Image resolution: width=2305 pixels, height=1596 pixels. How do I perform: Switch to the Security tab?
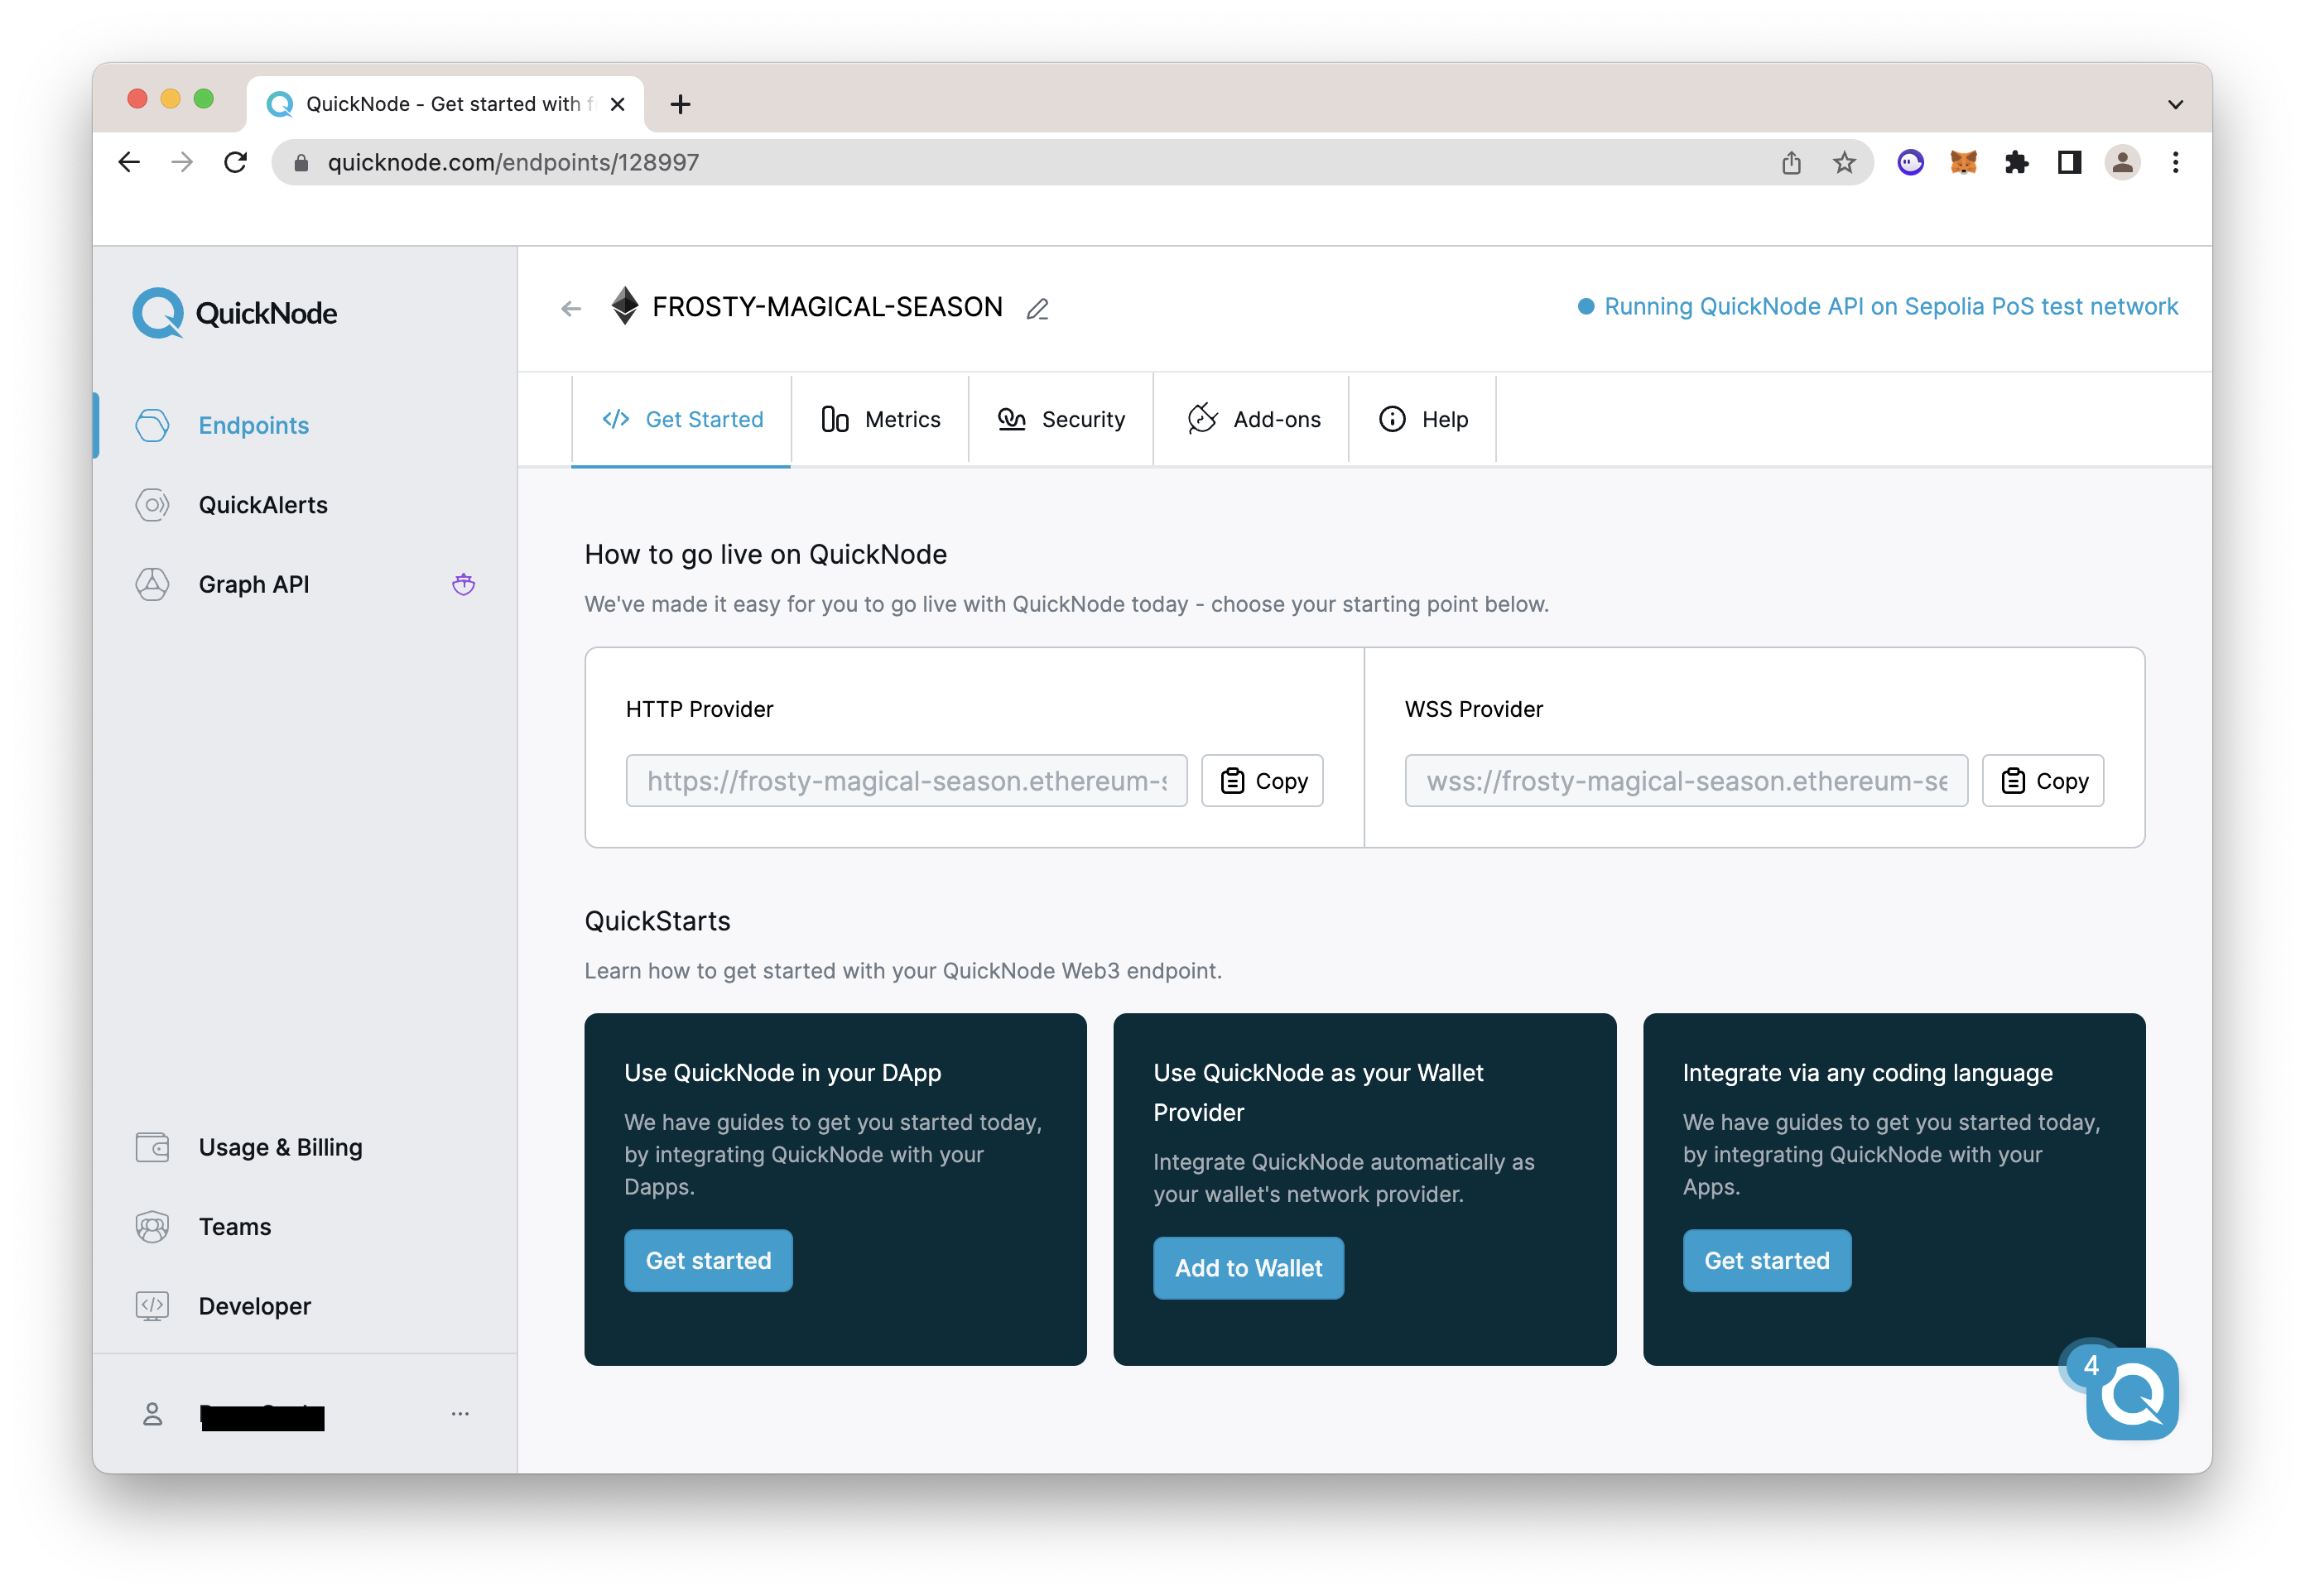click(x=1061, y=419)
